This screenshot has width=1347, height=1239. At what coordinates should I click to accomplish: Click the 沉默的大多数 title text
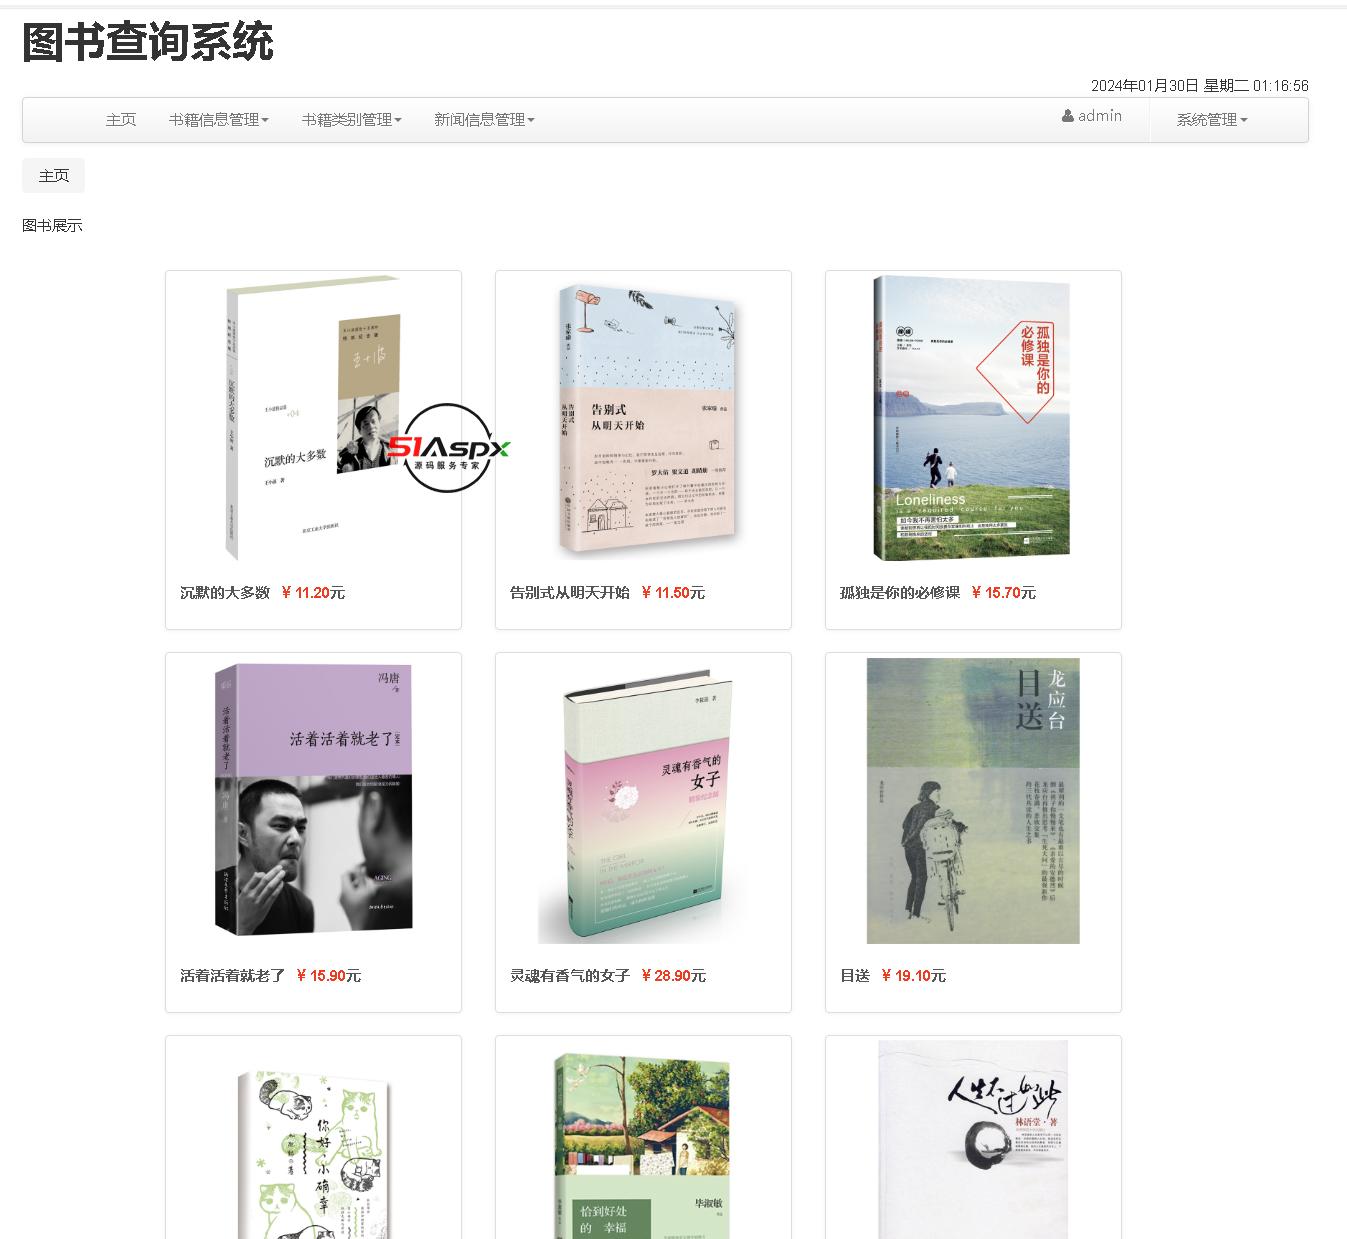tap(225, 593)
